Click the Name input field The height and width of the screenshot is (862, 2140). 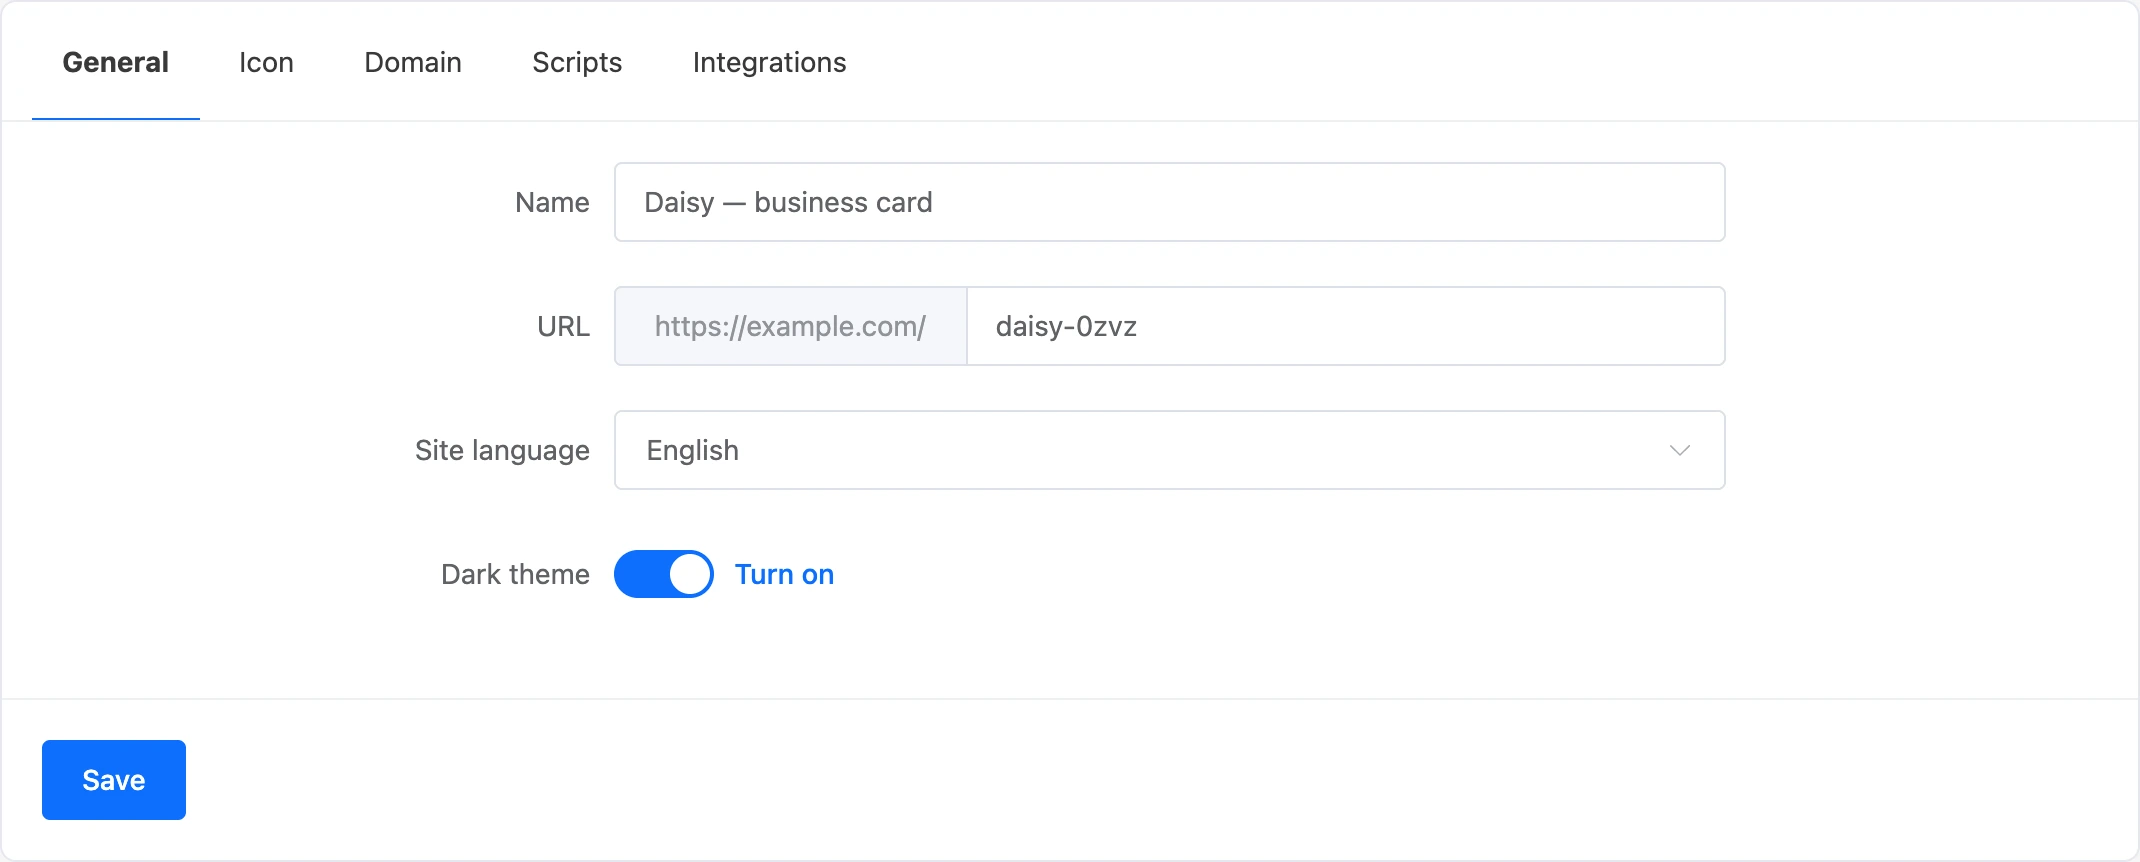(x=1169, y=202)
